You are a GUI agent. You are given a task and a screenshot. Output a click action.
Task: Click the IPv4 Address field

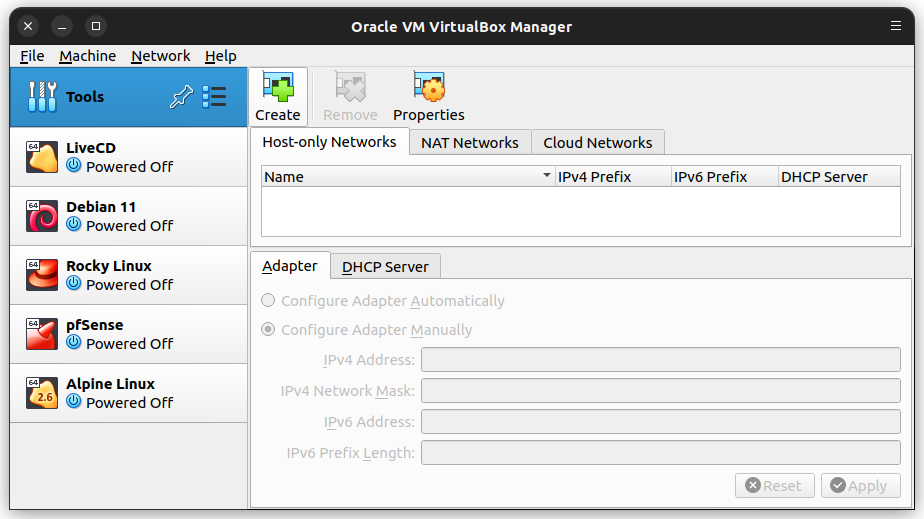(x=661, y=359)
